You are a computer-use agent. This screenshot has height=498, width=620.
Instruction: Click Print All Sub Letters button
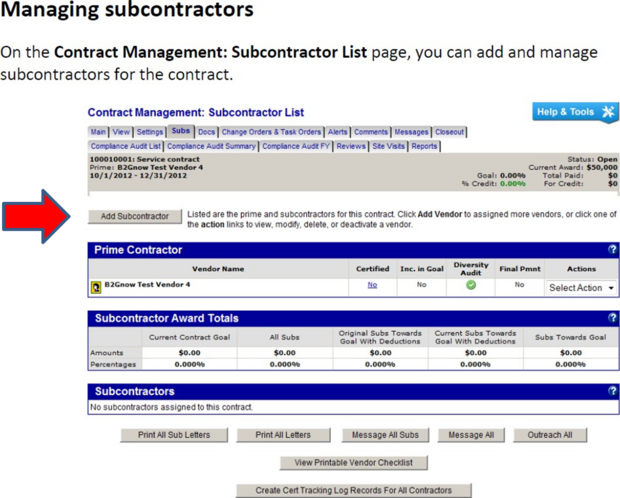pyautogui.click(x=174, y=435)
